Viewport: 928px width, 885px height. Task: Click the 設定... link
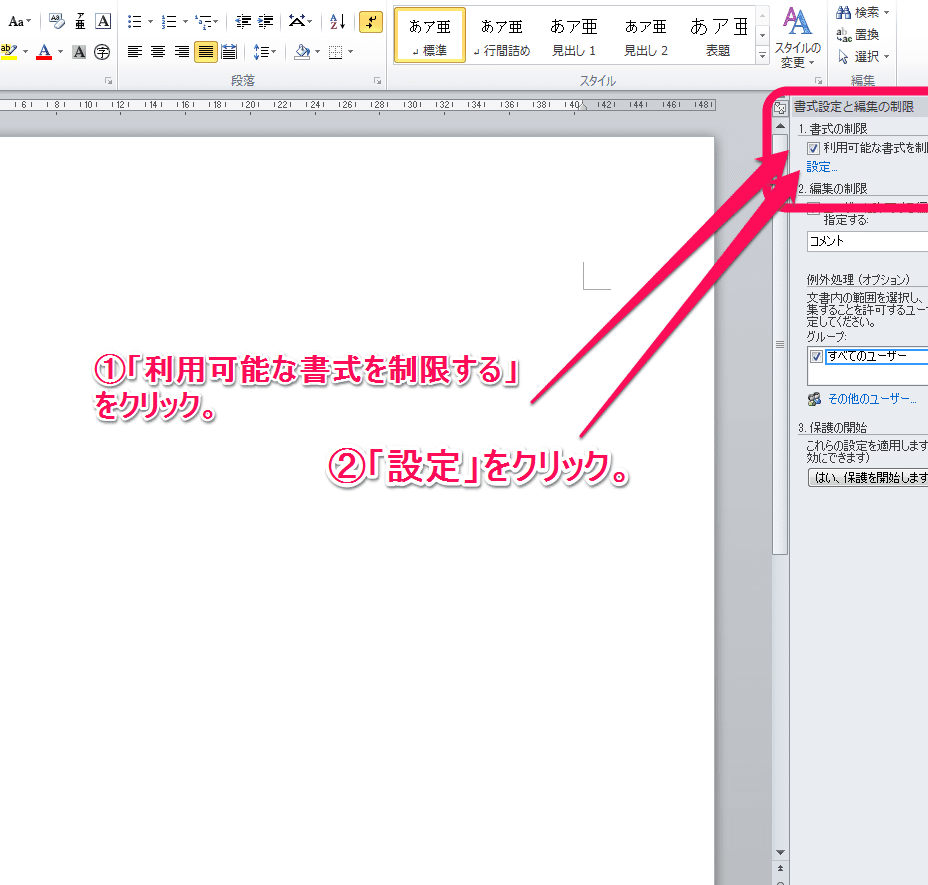click(822, 167)
